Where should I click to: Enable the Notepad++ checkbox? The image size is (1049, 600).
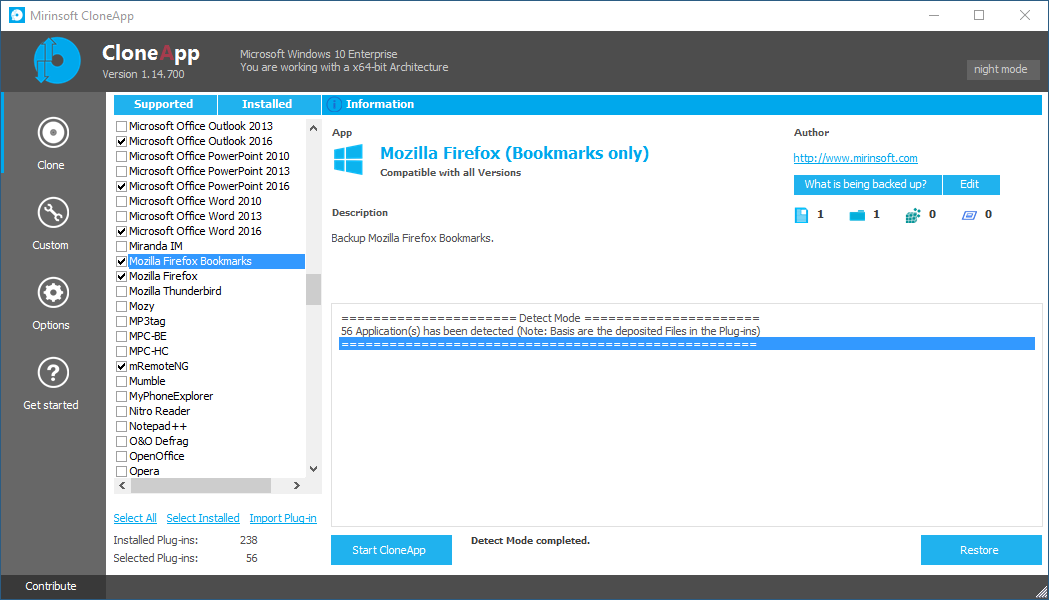pyautogui.click(x=122, y=426)
